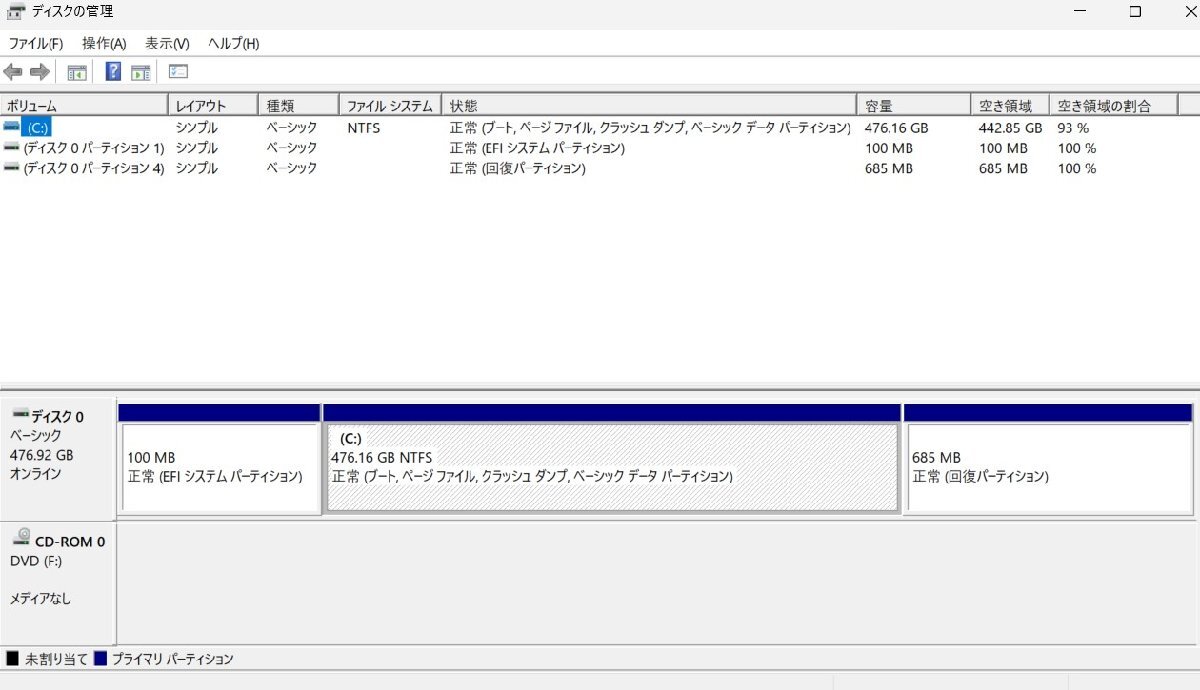Click the drive icon beside パーティション 4 row

[12, 168]
